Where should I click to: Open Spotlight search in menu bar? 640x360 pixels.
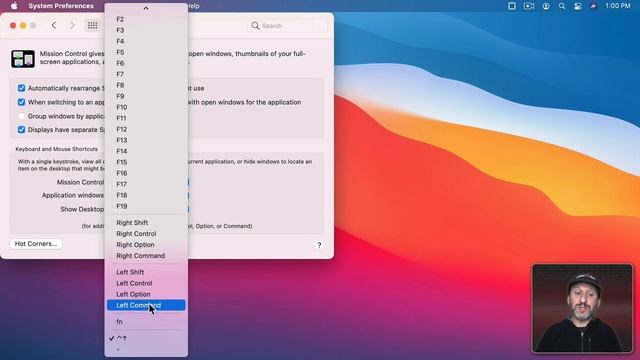(562, 6)
